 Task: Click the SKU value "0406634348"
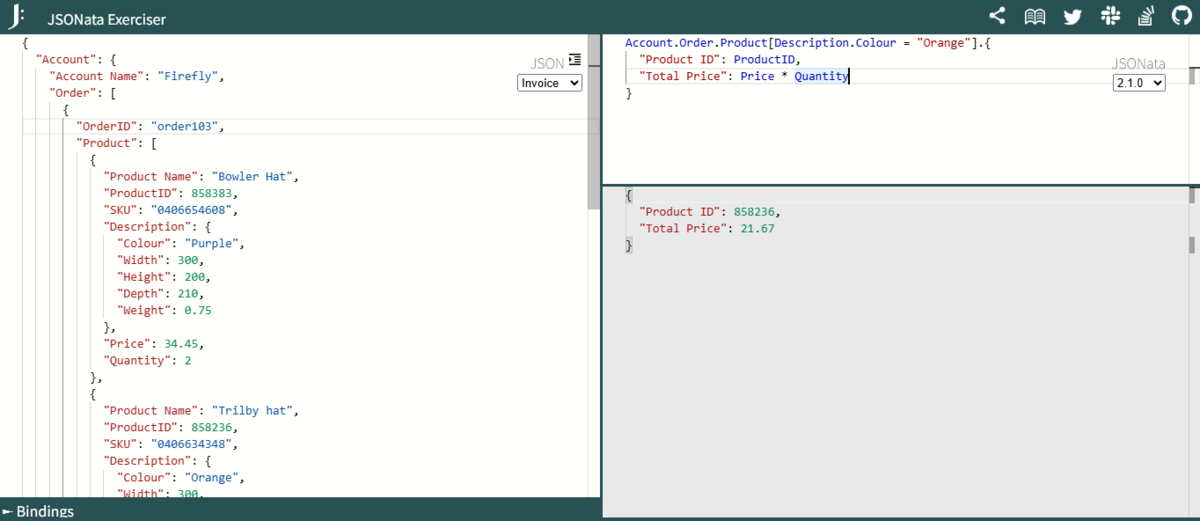point(191,443)
